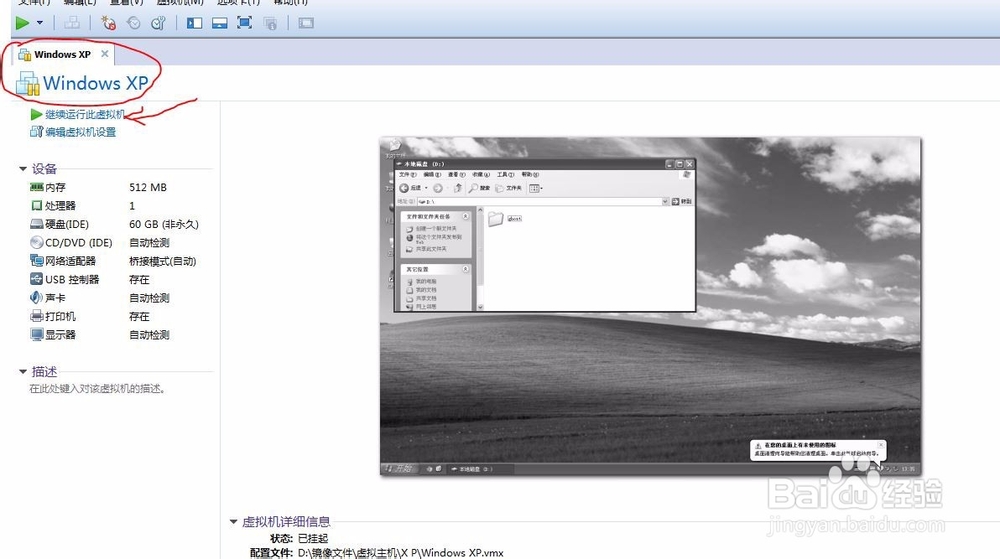Toggle the thumbnail bar view icon

coord(219,23)
